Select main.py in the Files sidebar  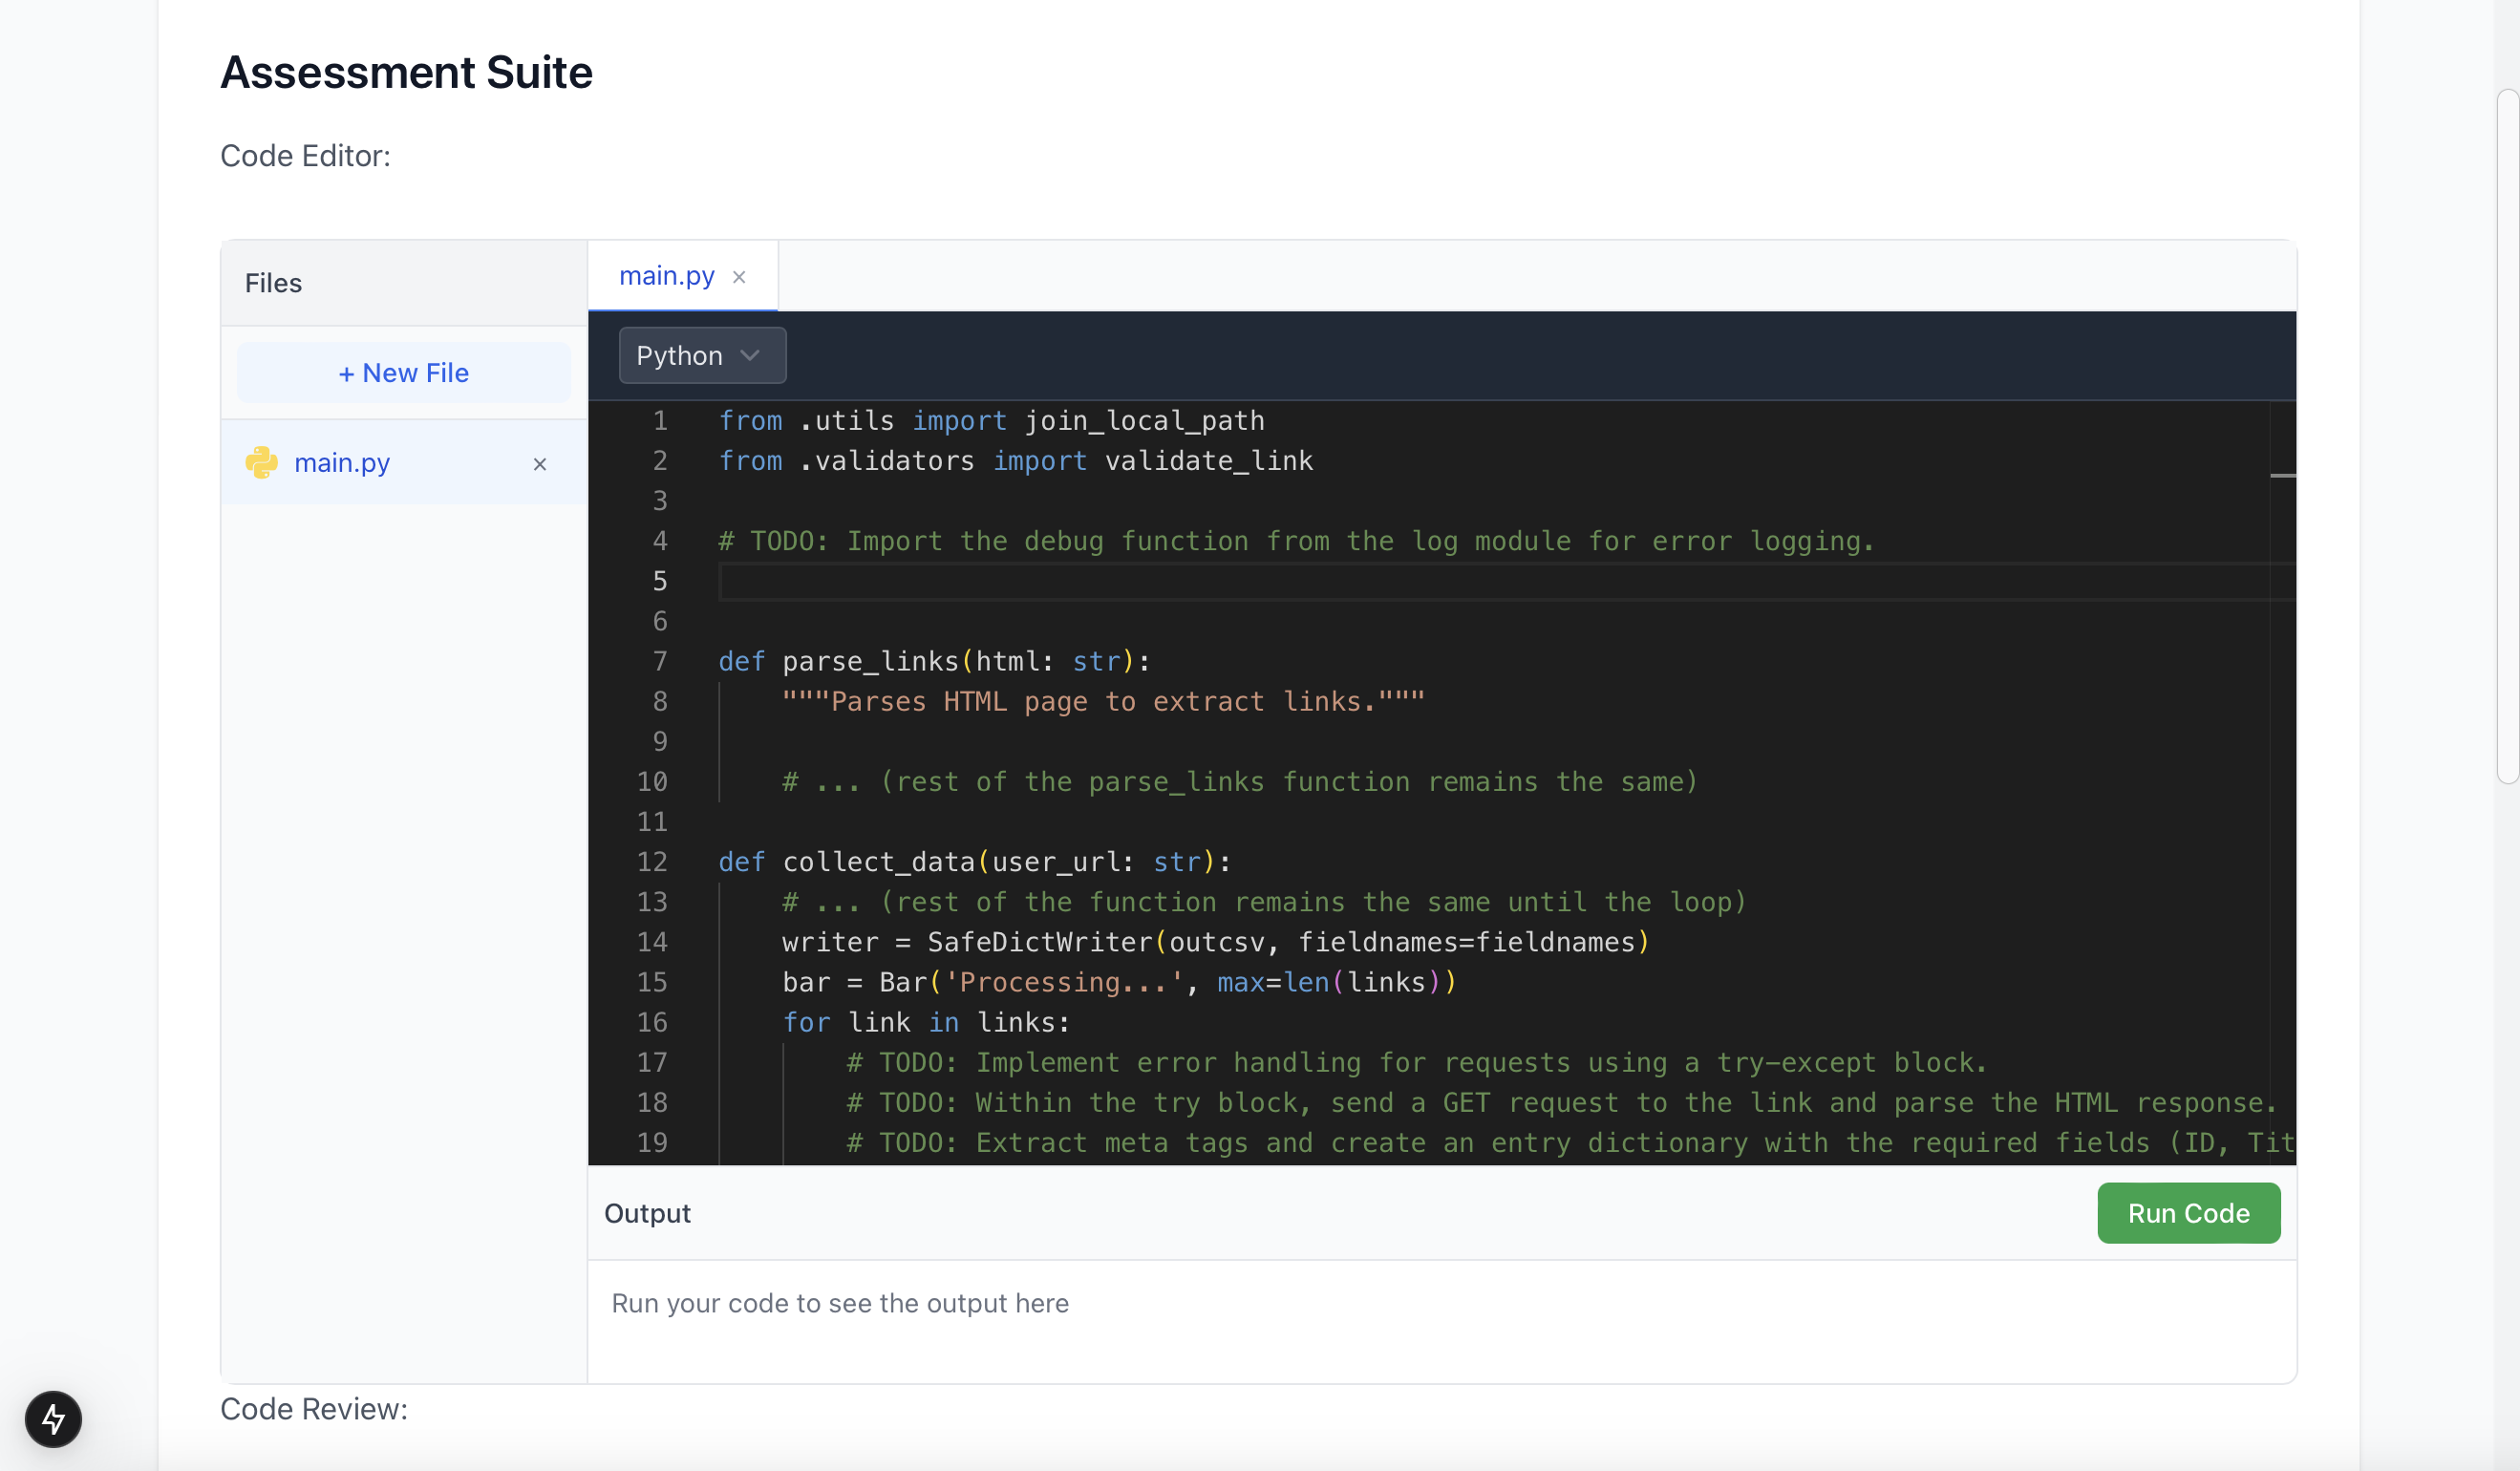point(342,463)
